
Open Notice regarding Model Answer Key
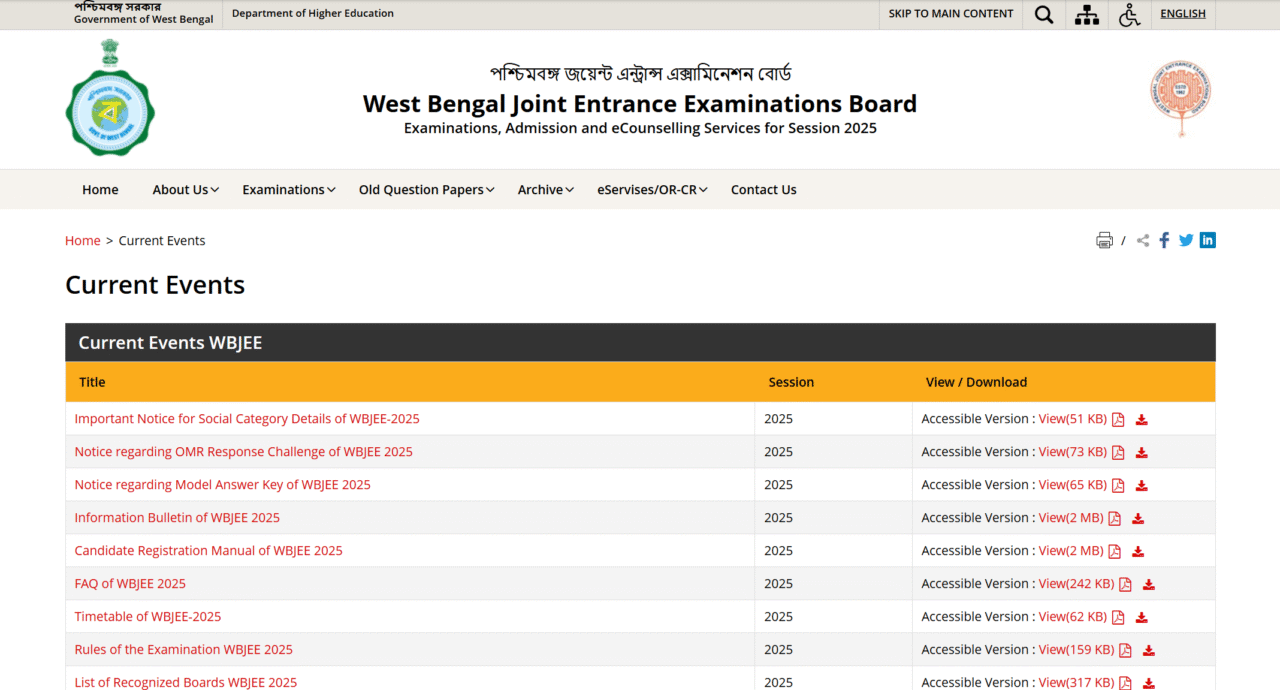point(223,485)
